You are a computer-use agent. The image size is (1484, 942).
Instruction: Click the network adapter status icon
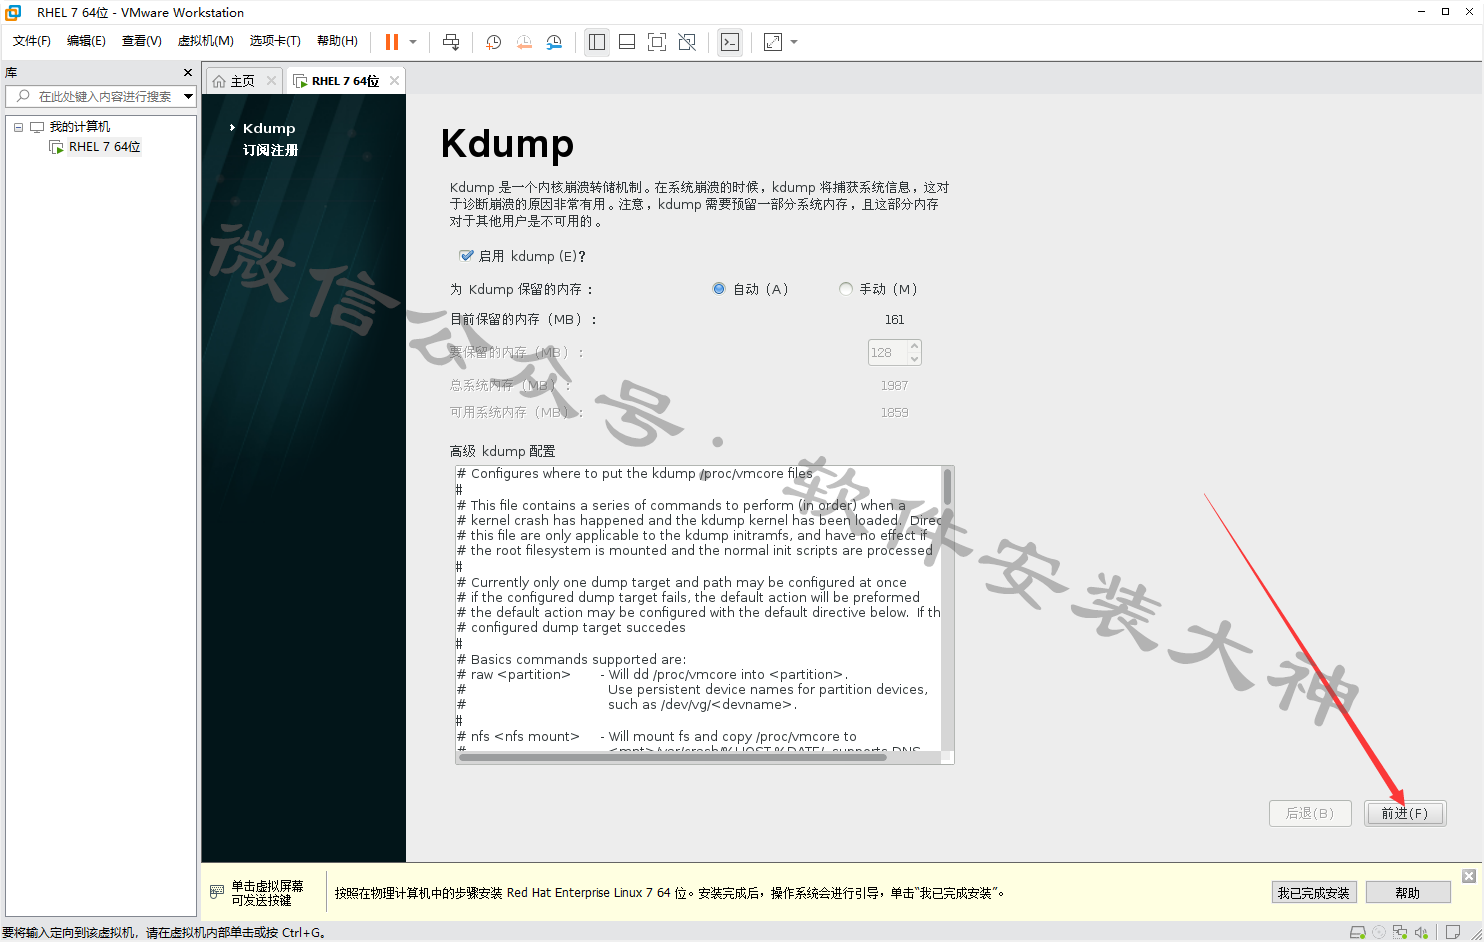click(x=1400, y=932)
